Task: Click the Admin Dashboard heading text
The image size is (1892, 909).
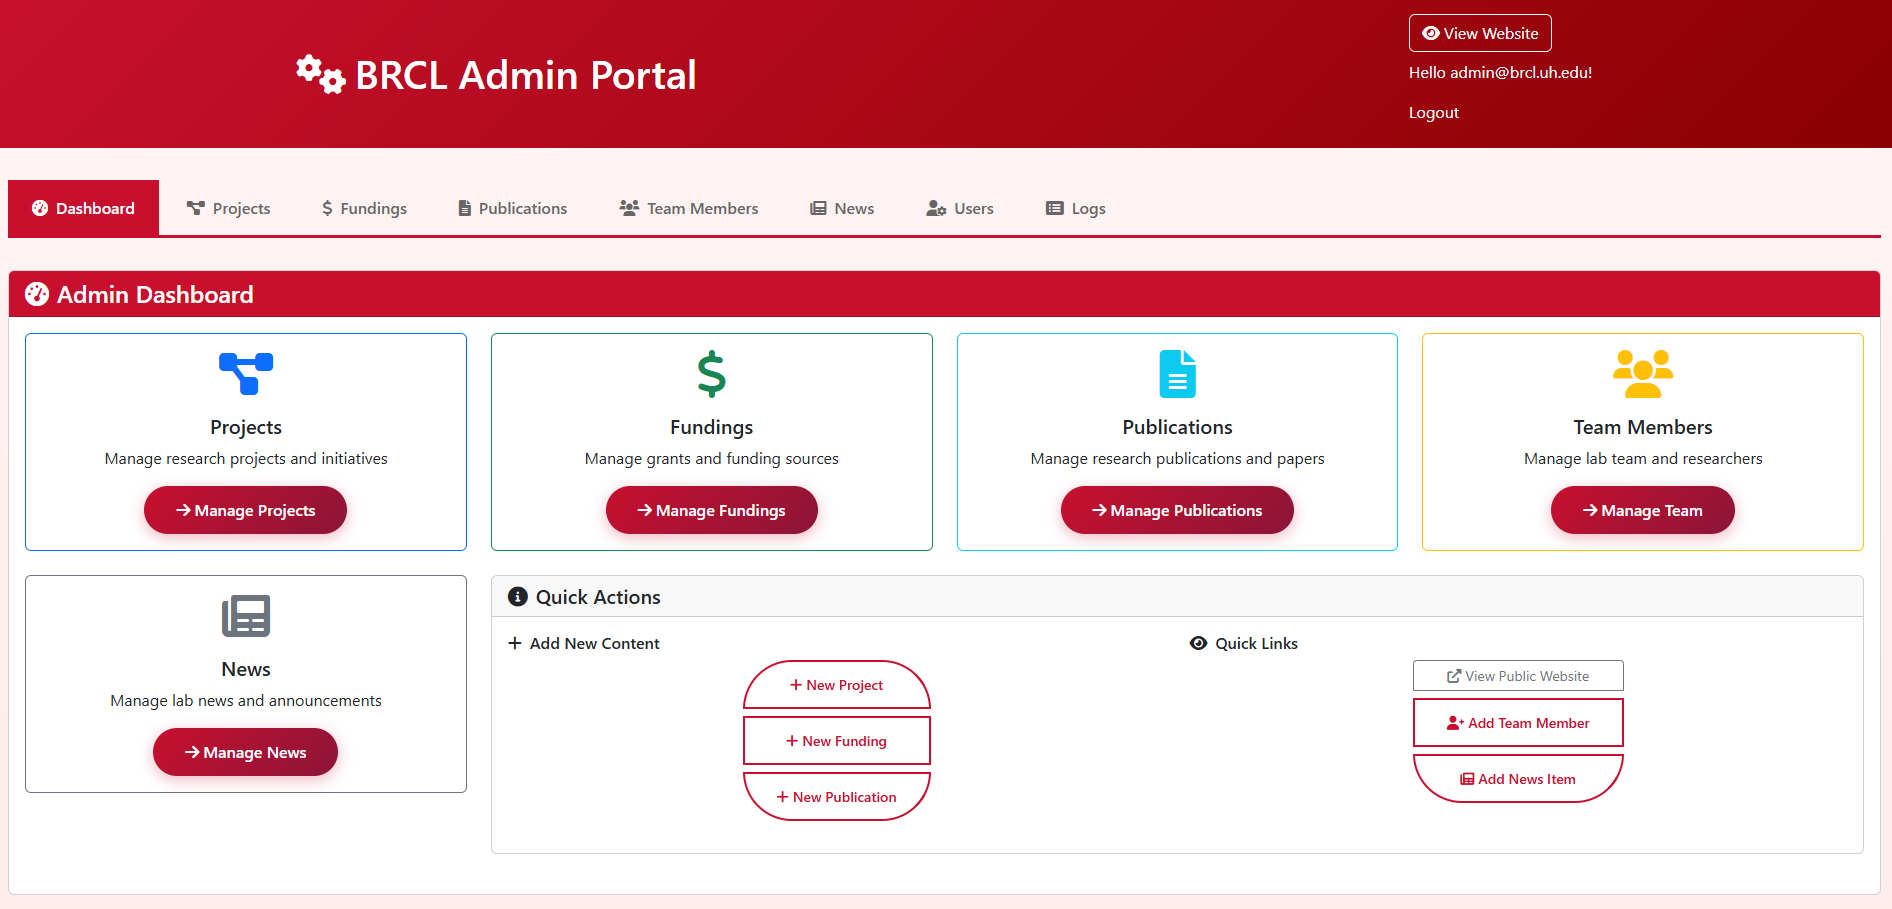Action: [x=155, y=294]
